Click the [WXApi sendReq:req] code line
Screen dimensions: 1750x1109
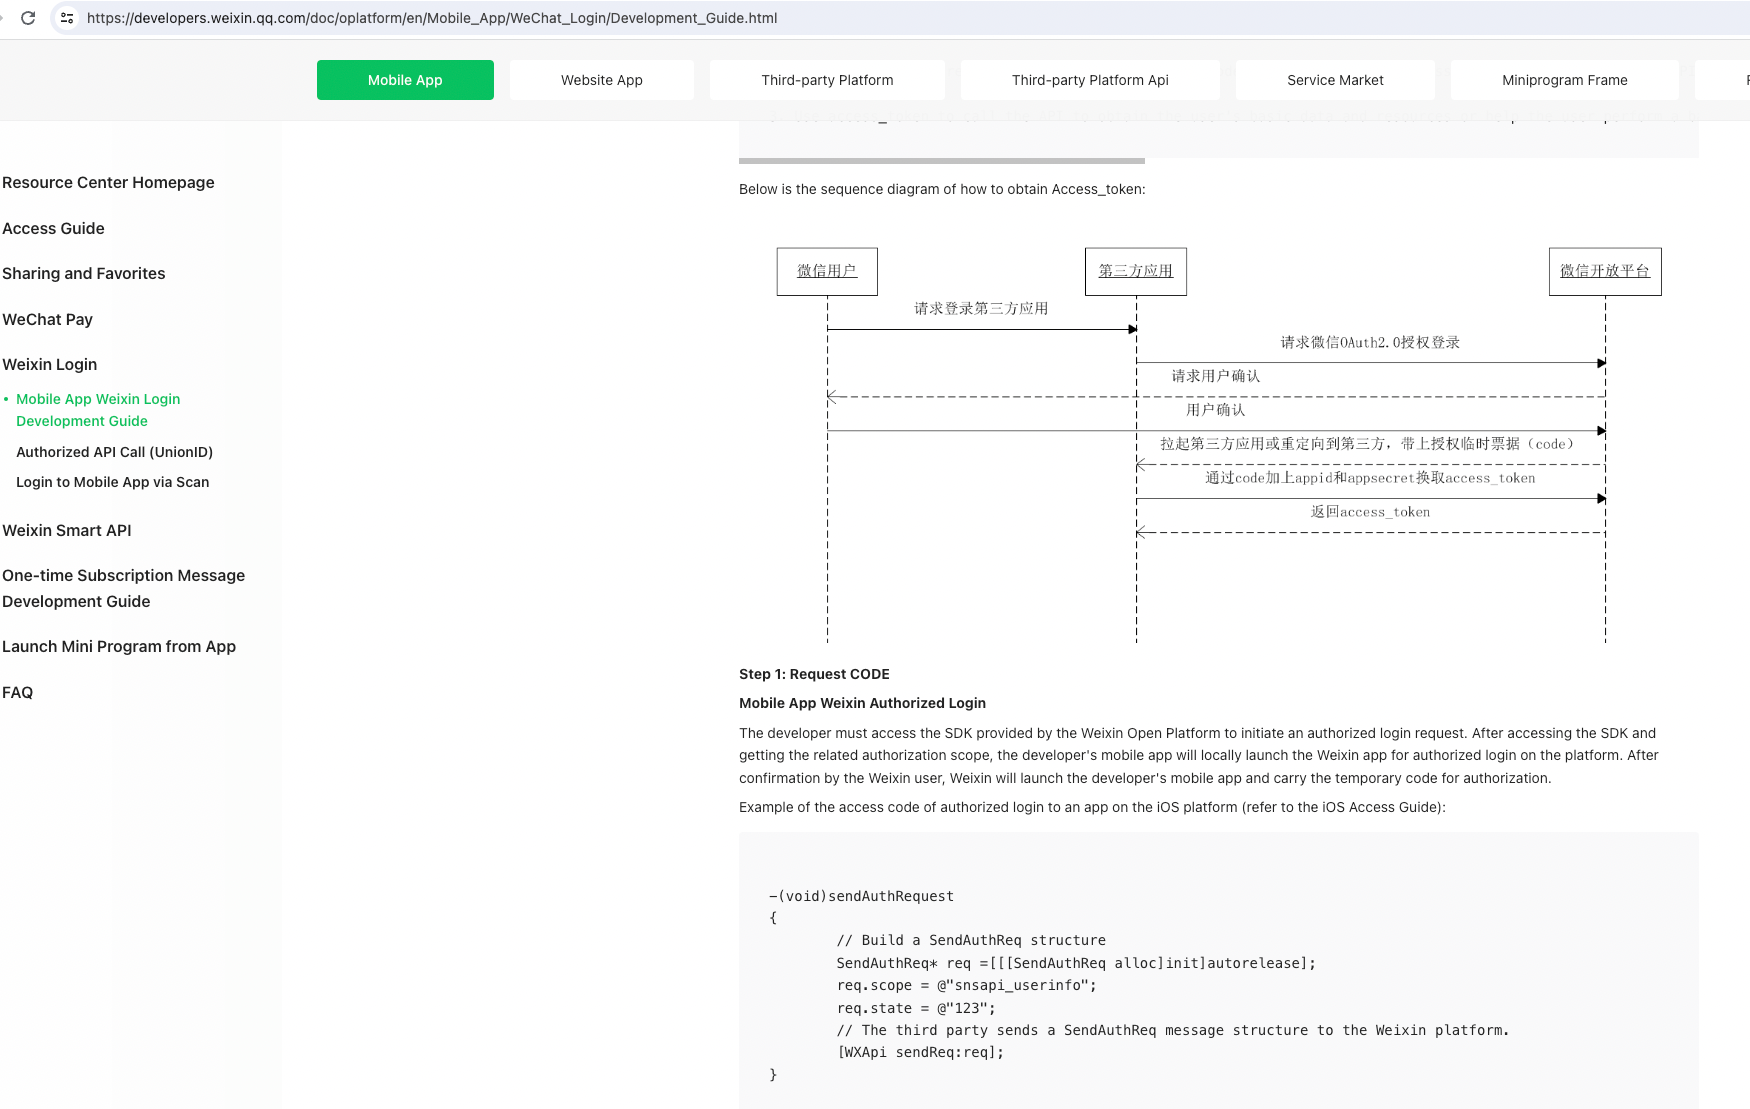coord(920,1053)
